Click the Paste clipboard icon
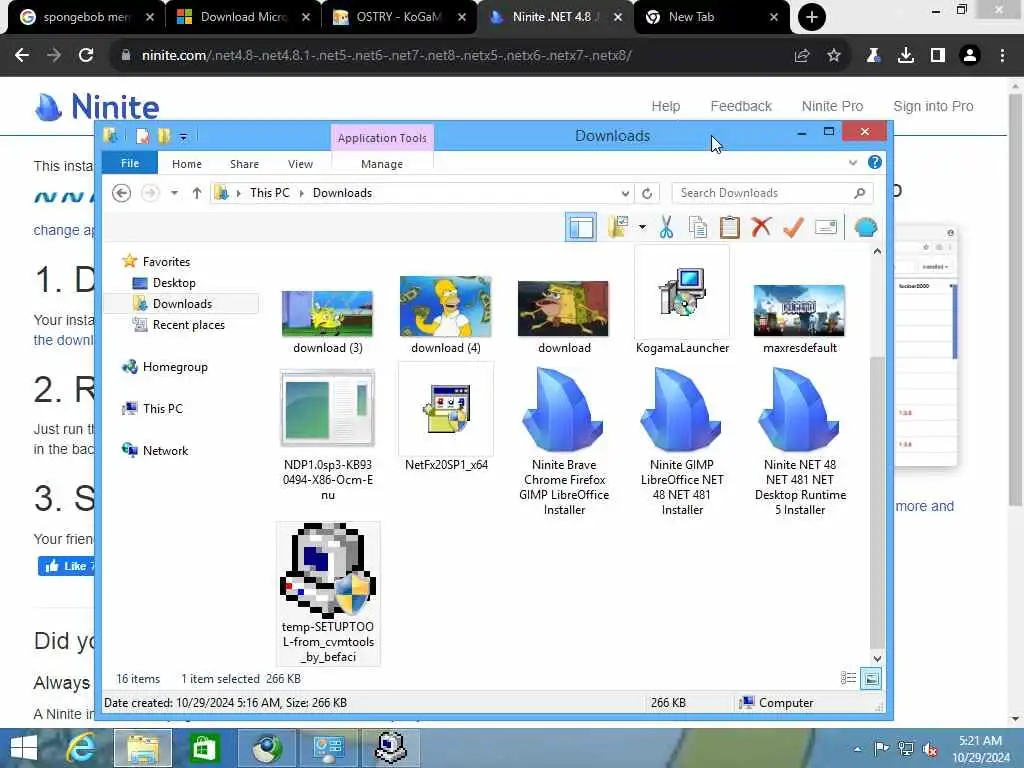The height and width of the screenshot is (768, 1024). pos(729,227)
